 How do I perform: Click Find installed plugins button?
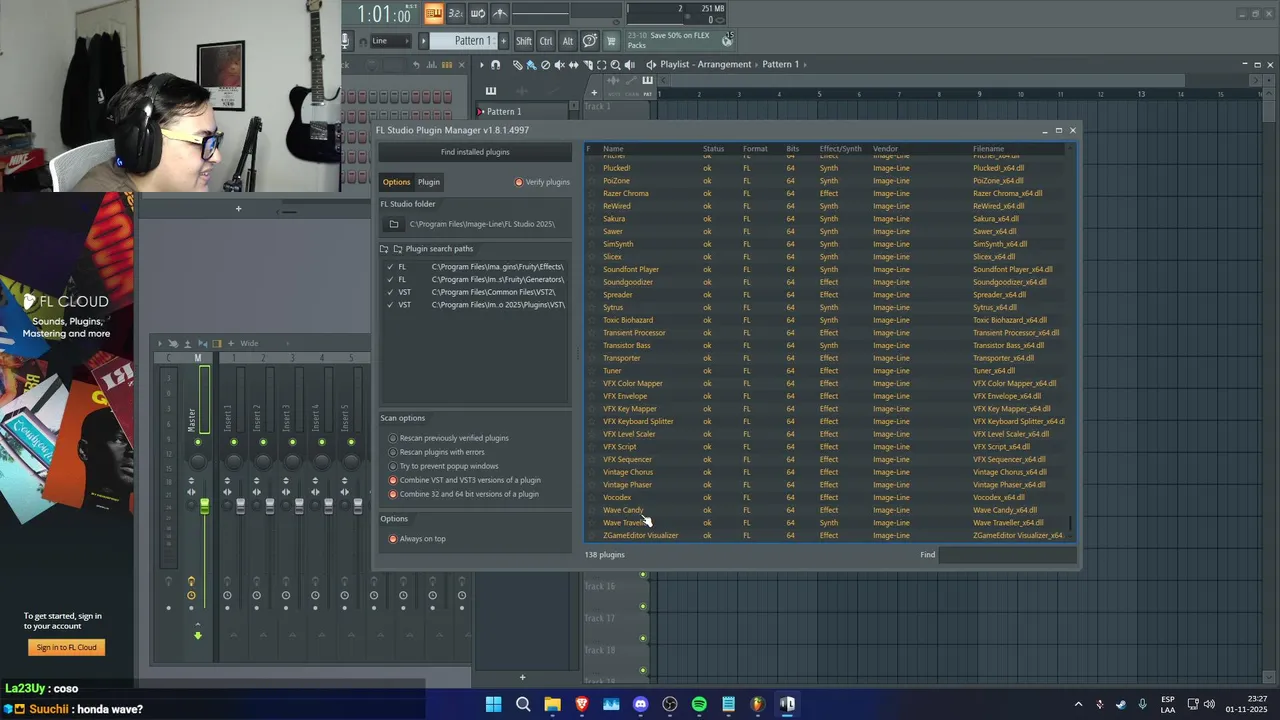(x=475, y=152)
